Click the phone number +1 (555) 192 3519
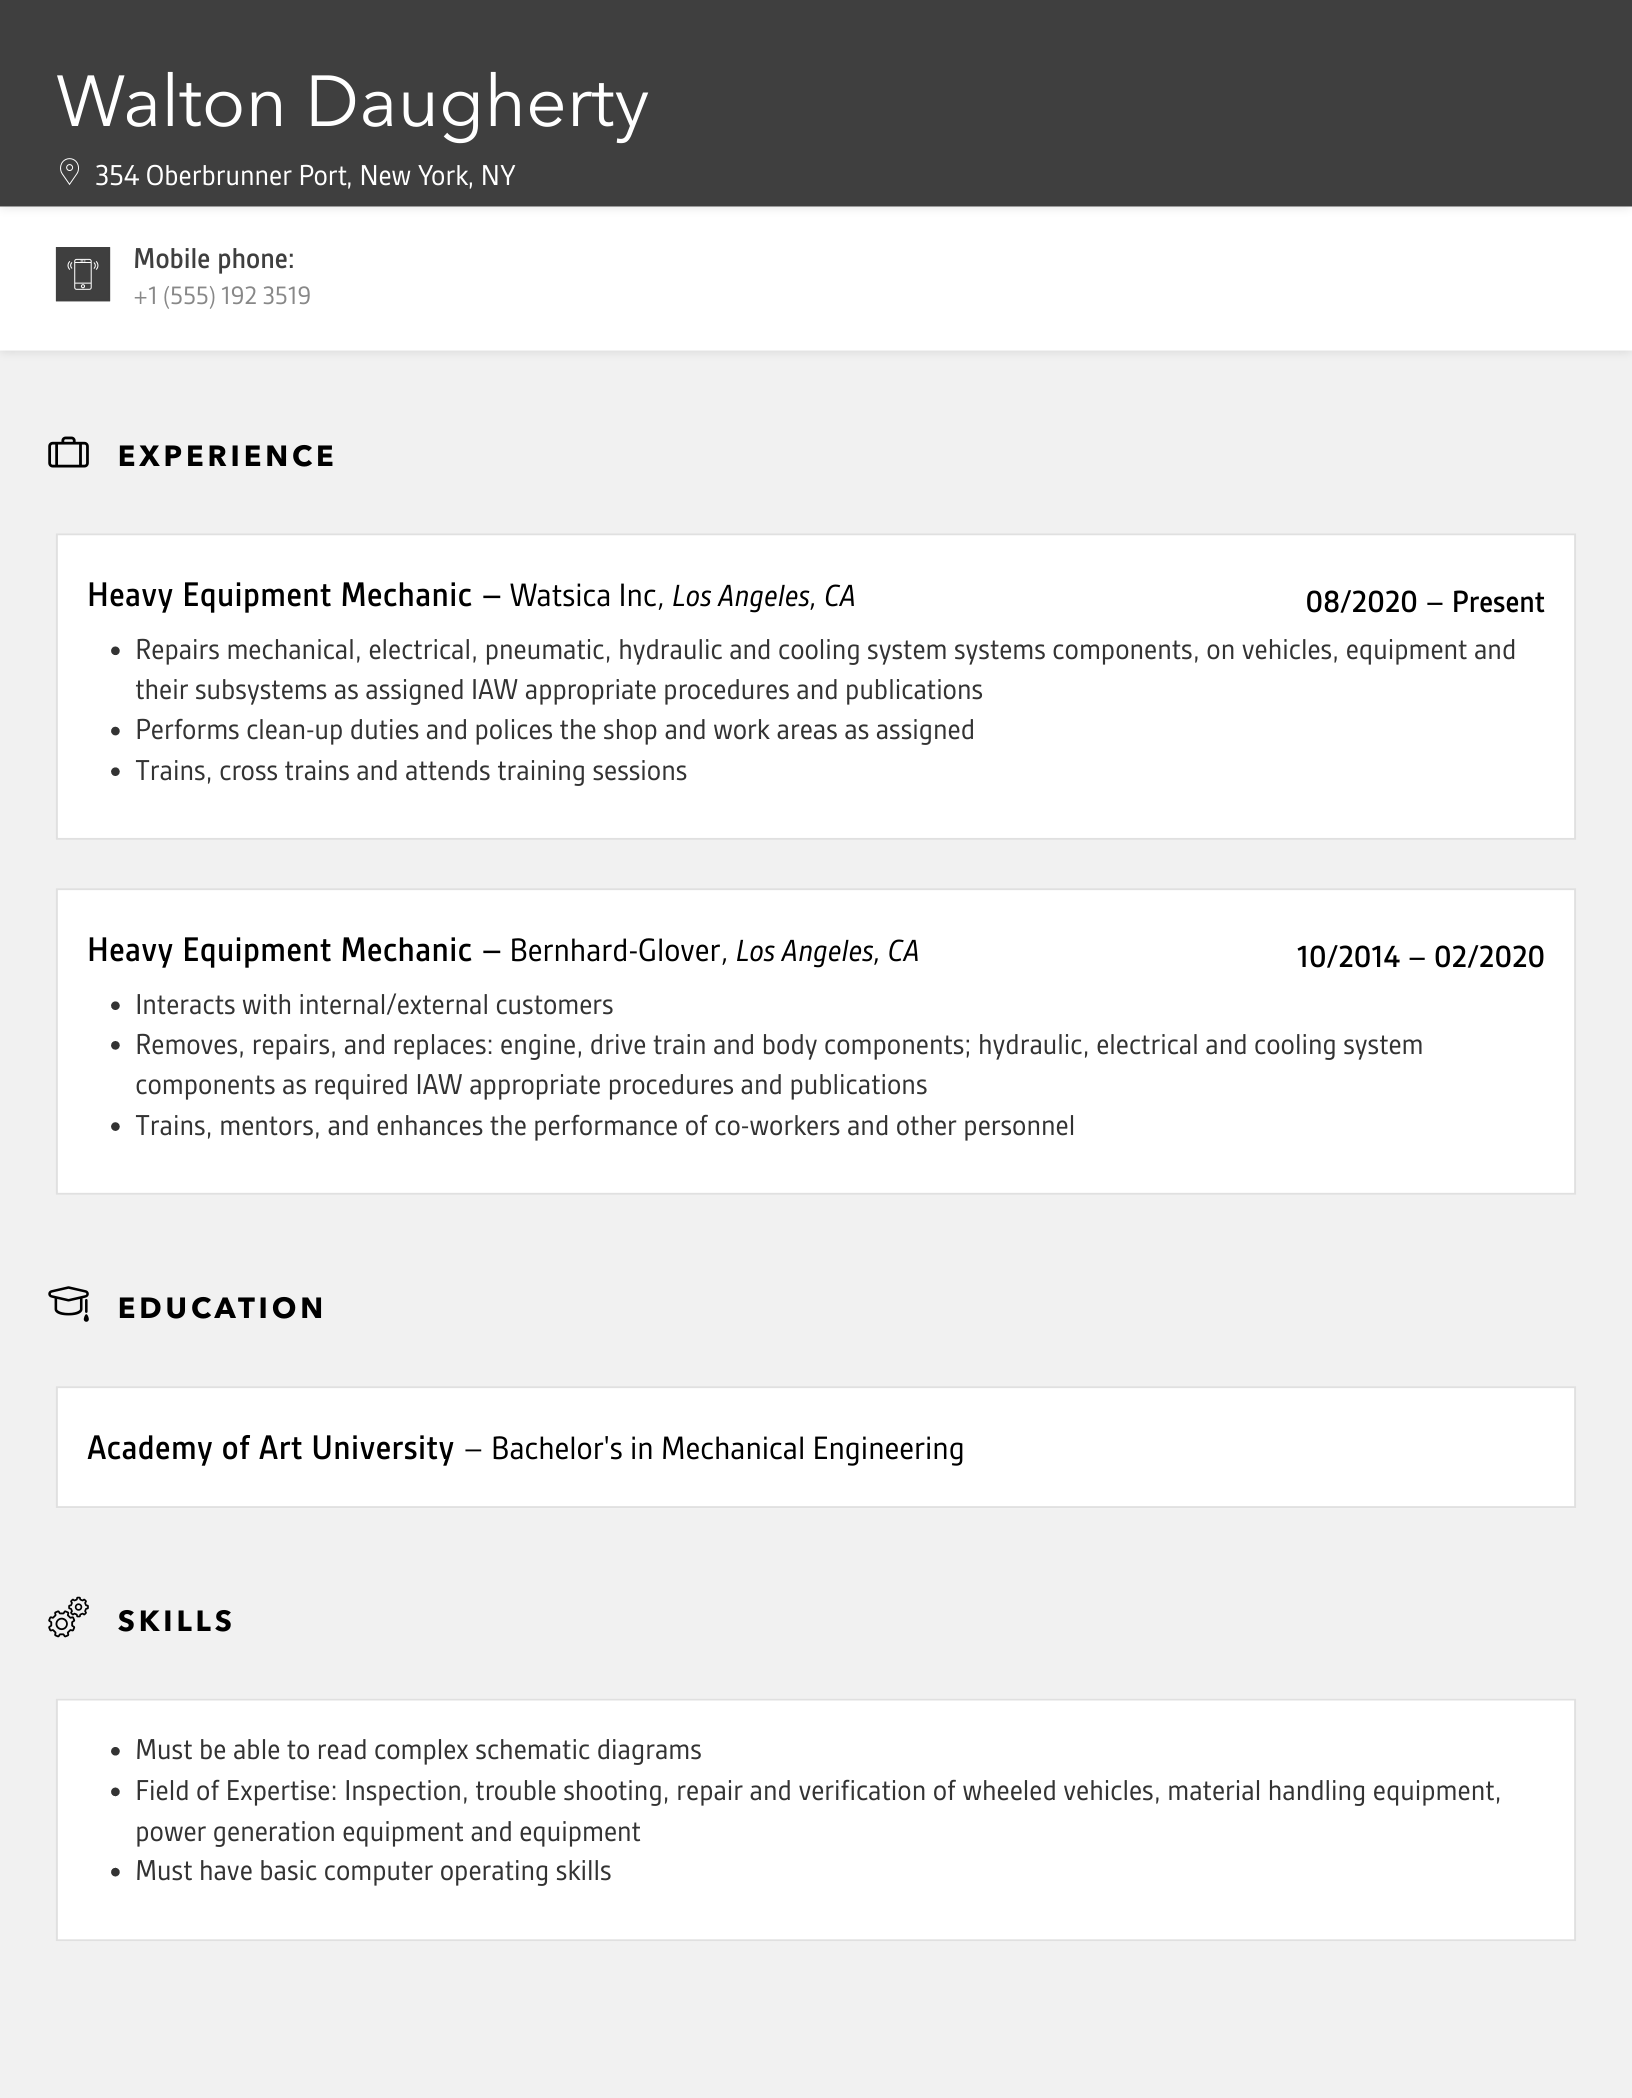Screen dimensions: 1632x2098 coord(222,296)
